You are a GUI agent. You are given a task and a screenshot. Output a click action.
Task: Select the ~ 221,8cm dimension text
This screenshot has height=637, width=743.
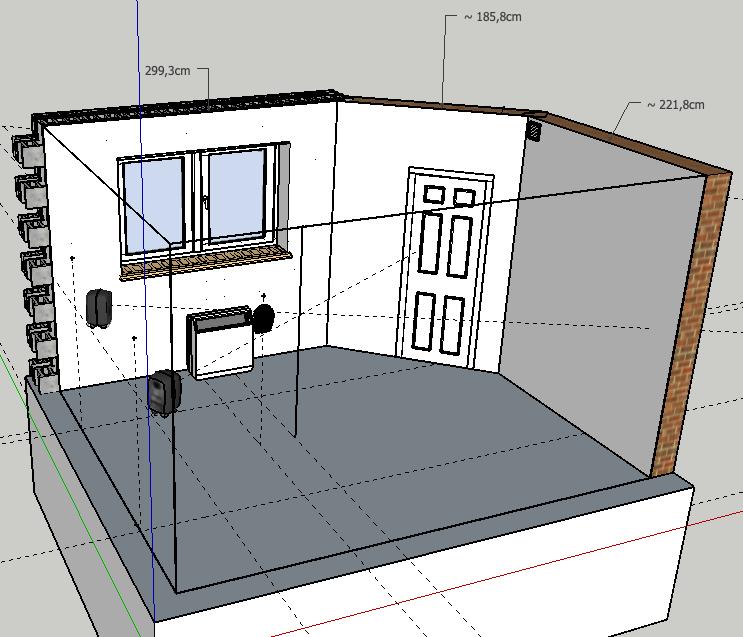[x=675, y=105]
